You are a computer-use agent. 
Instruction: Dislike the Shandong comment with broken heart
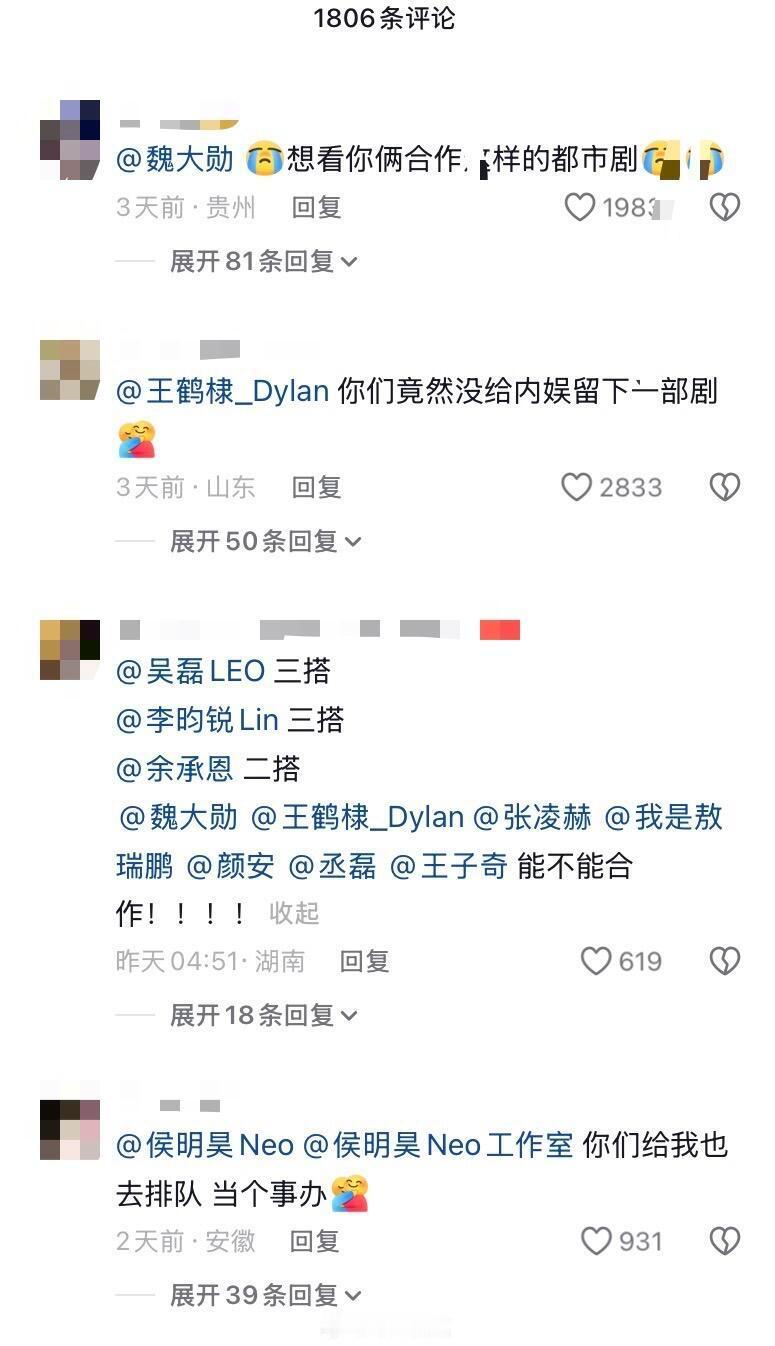click(724, 487)
